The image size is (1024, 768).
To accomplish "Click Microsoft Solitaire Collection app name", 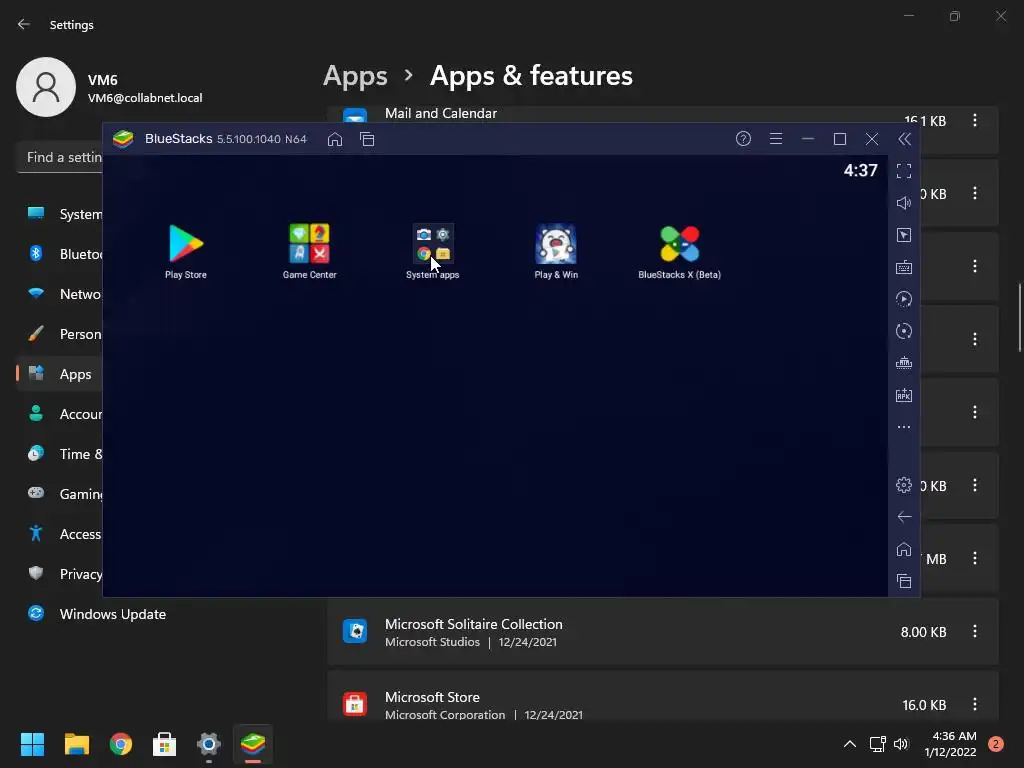I will 473,624.
